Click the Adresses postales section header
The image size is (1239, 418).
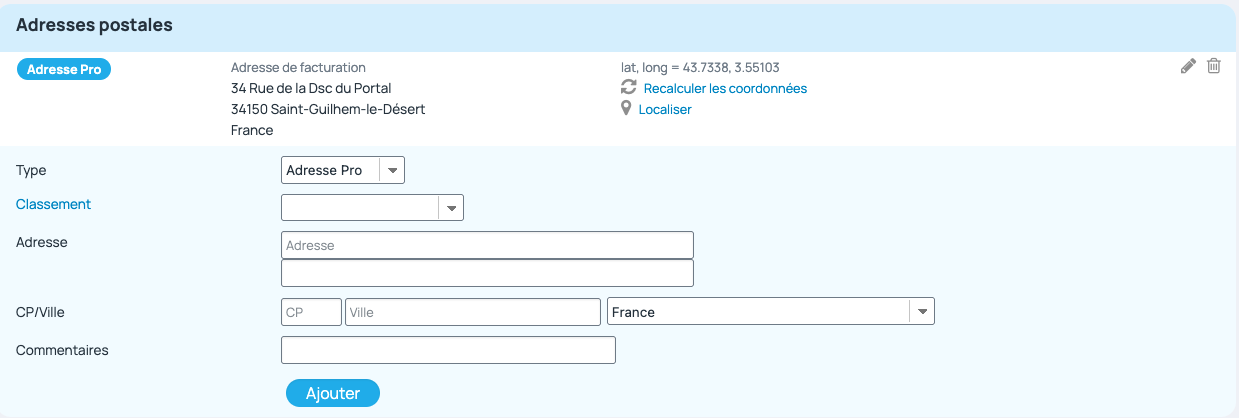tap(95, 25)
